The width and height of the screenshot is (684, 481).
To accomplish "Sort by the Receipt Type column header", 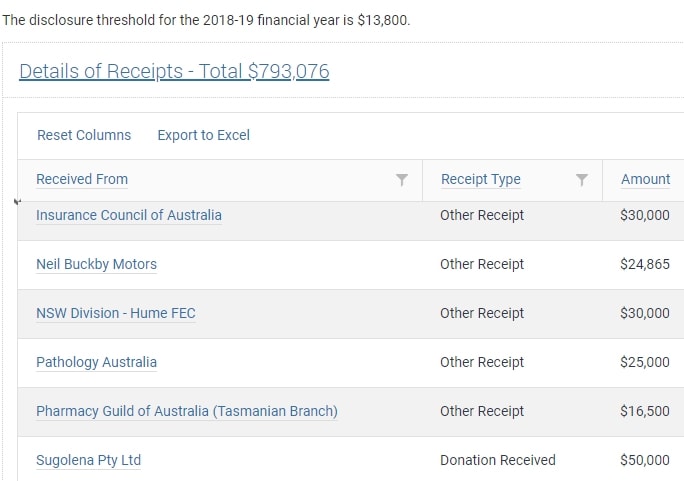I will [x=481, y=179].
